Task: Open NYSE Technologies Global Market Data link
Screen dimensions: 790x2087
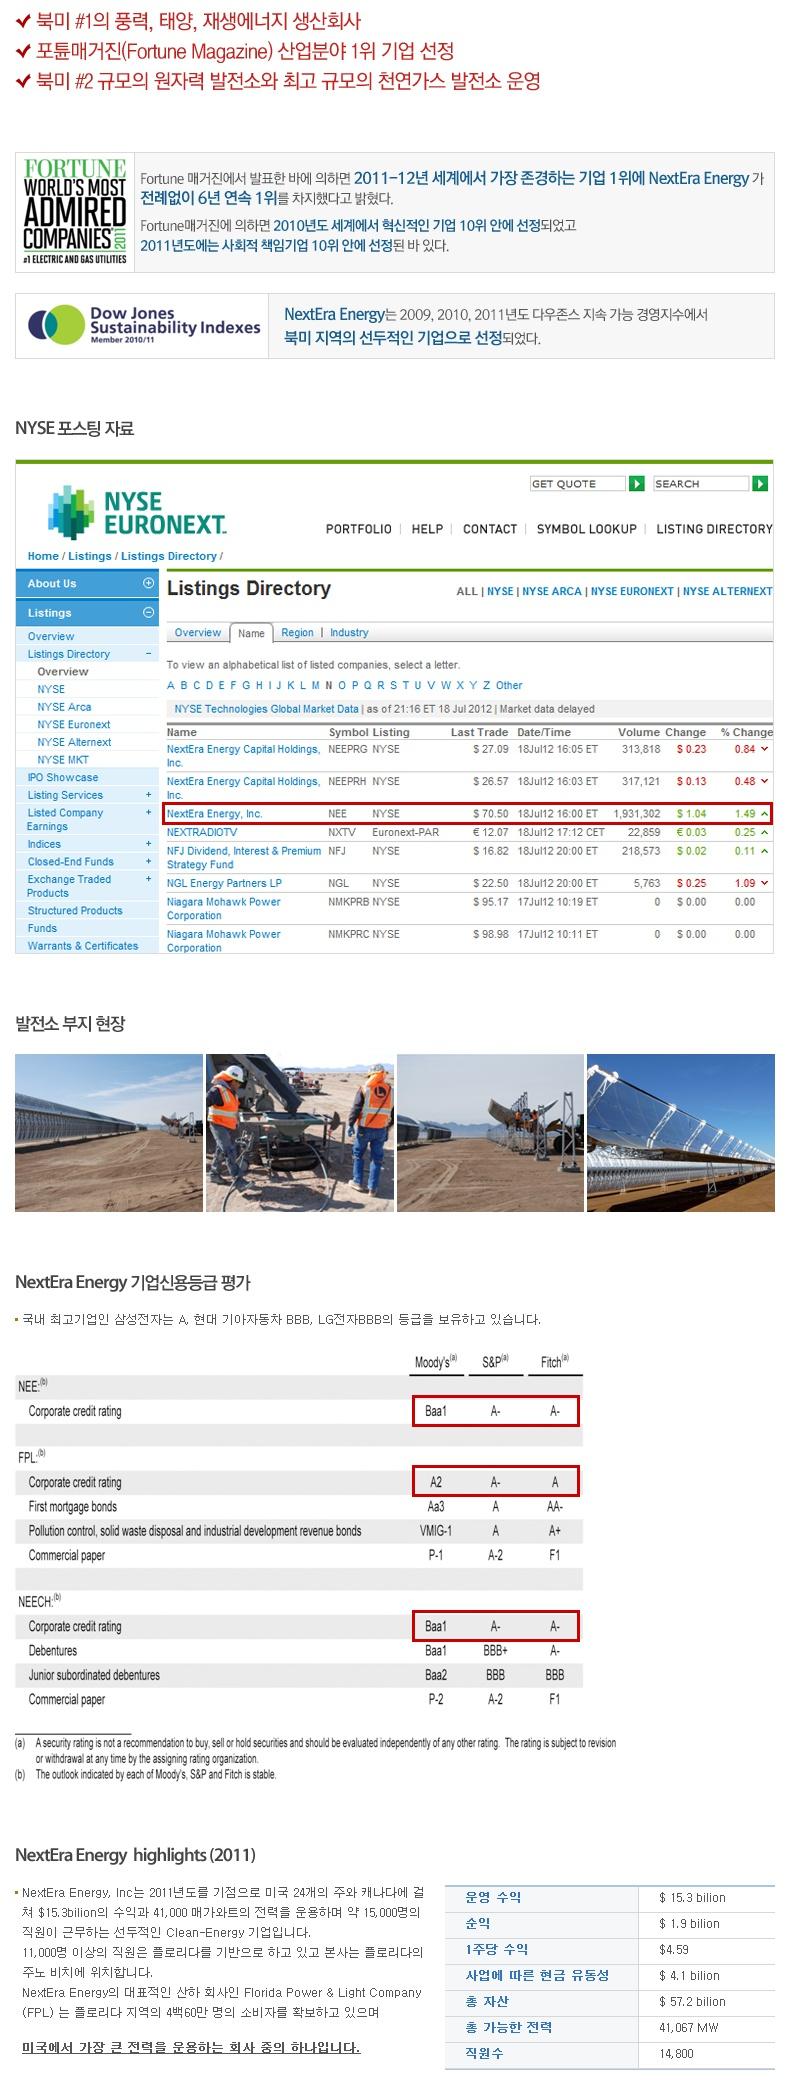Action: [266, 709]
